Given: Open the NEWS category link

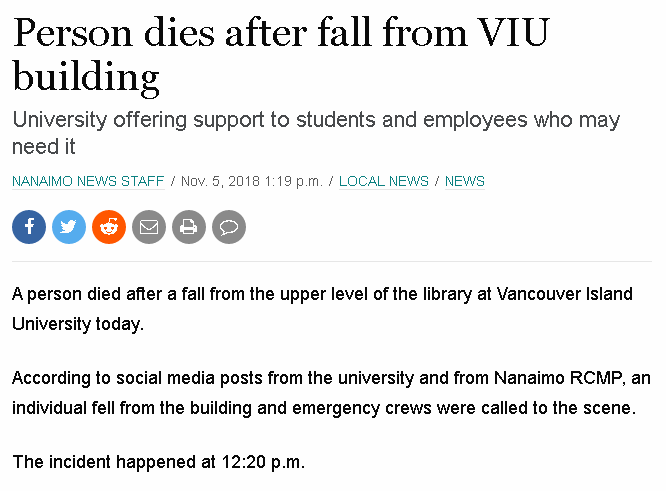Looking at the screenshot, I should [465, 181].
